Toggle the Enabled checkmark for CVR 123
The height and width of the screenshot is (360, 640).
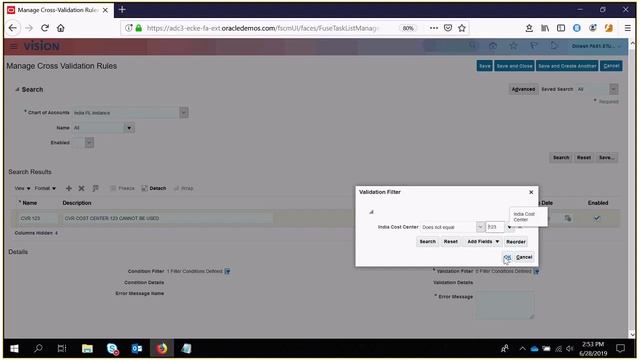coord(597,218)
